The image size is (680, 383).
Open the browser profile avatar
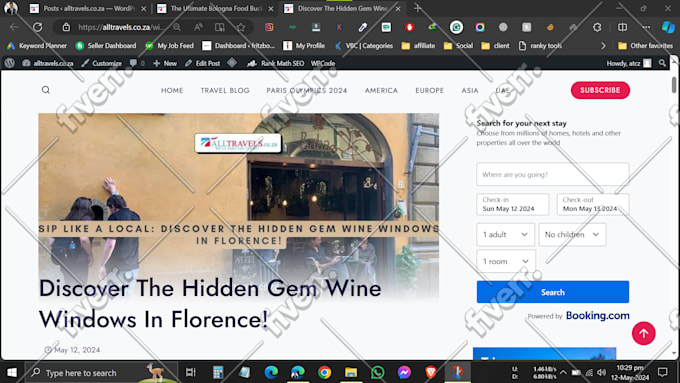tap(11, 8)
